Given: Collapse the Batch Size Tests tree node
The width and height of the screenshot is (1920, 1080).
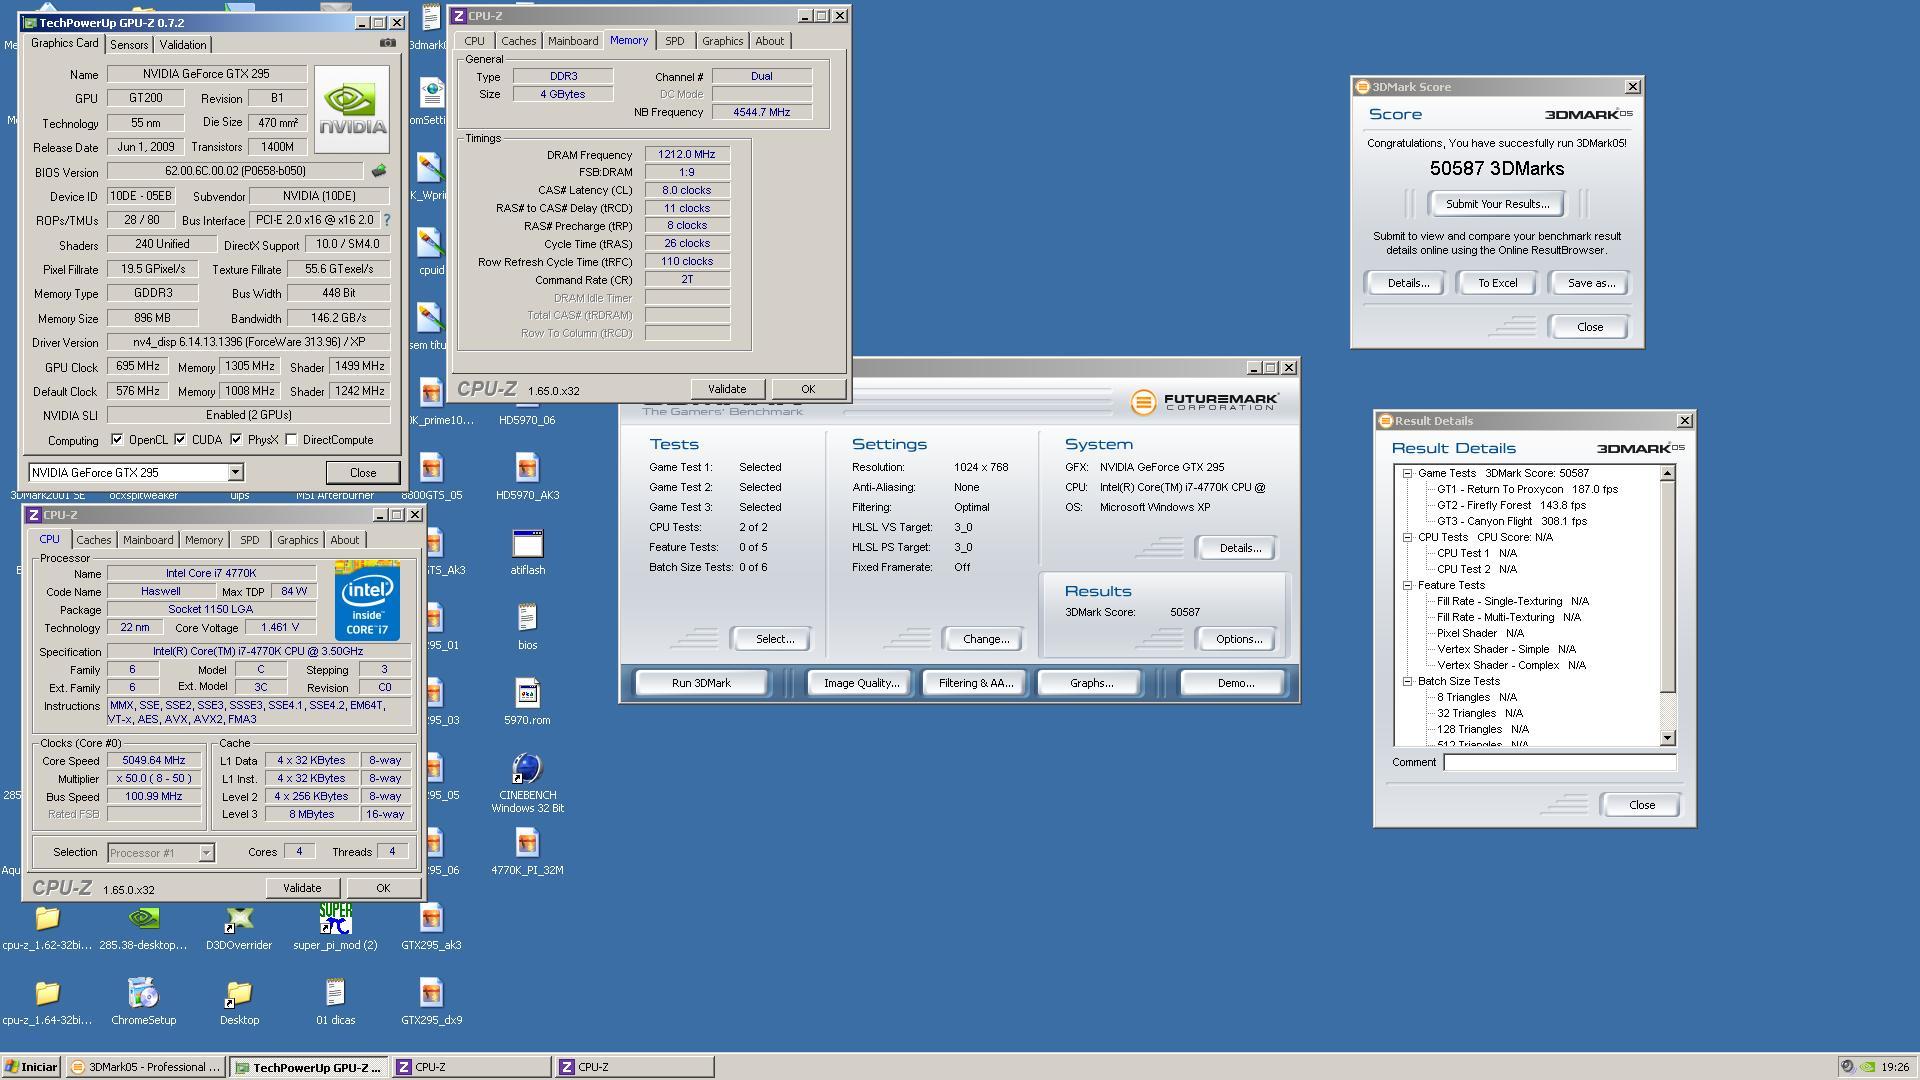Looking at the screenshot, I should click(x=1407, y=681).
